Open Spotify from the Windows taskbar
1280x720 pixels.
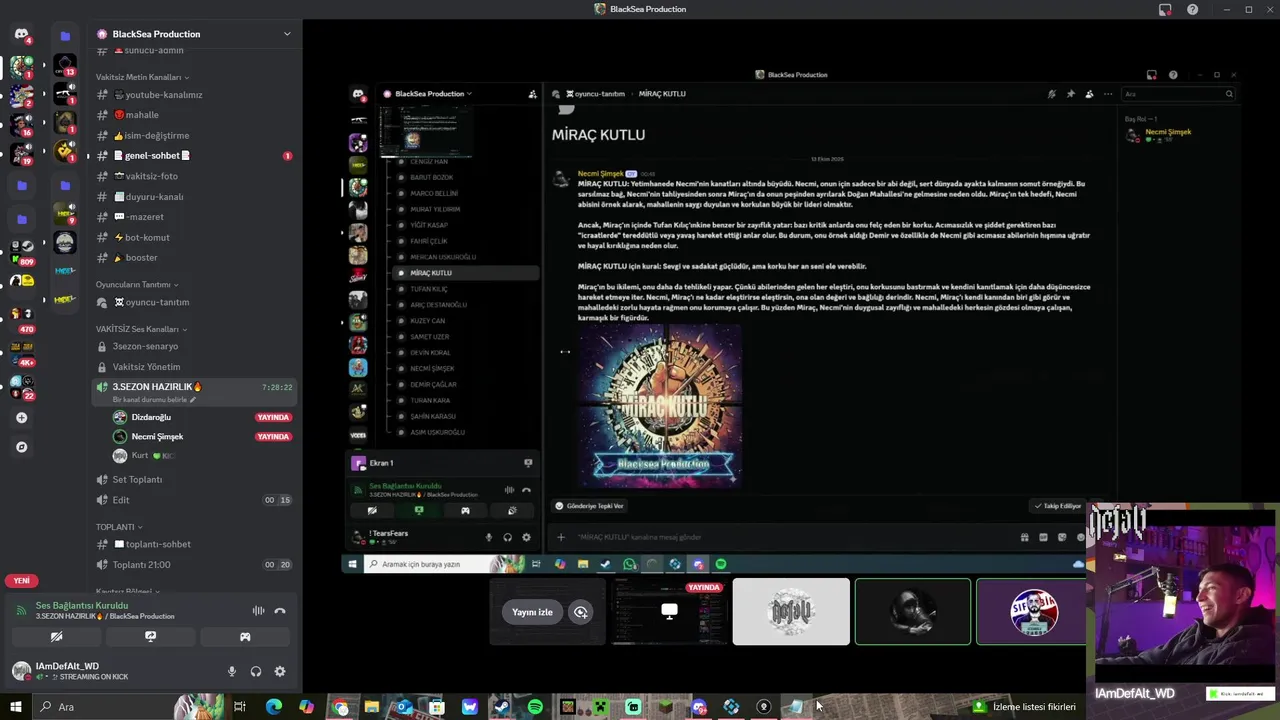pyautogui.click(x=535, y=707)
